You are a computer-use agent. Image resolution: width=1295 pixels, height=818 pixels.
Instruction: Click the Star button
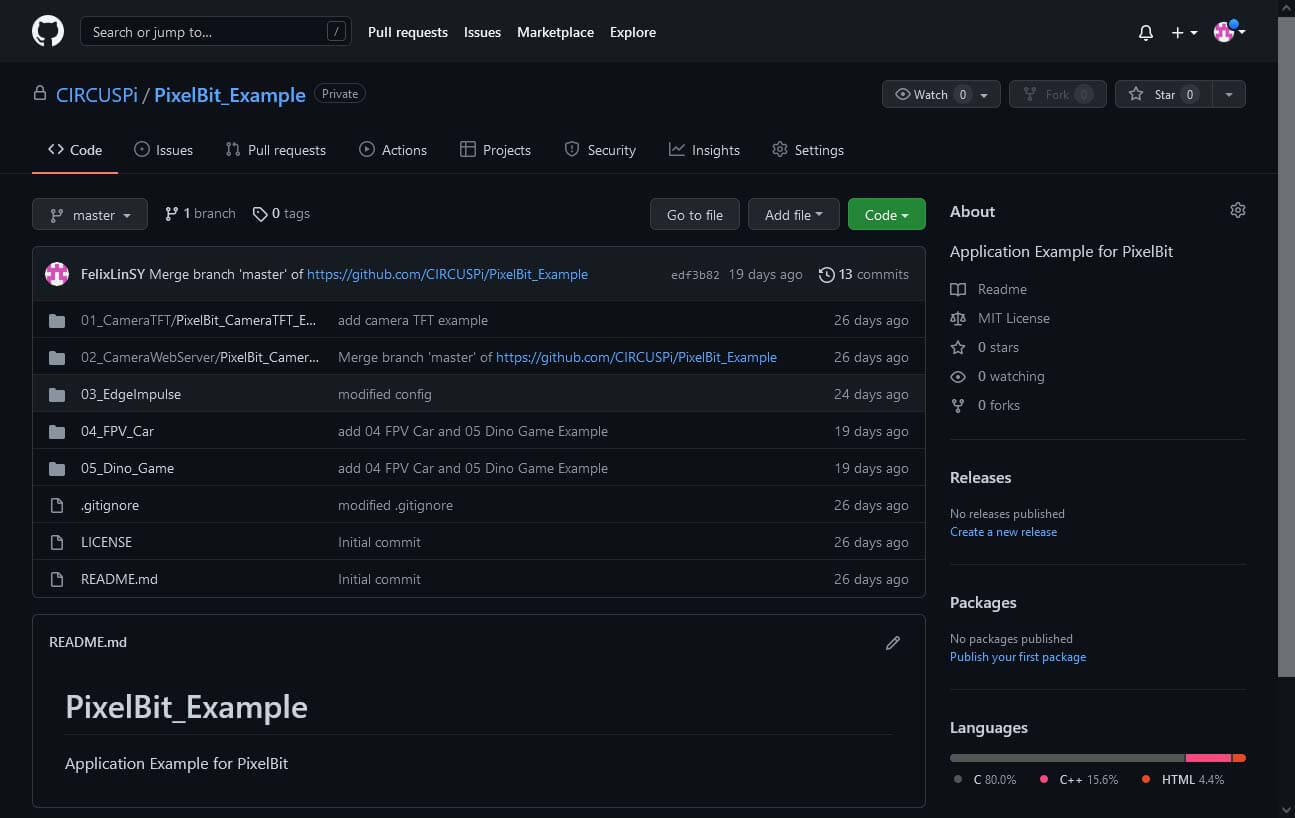click(1164, 94)
